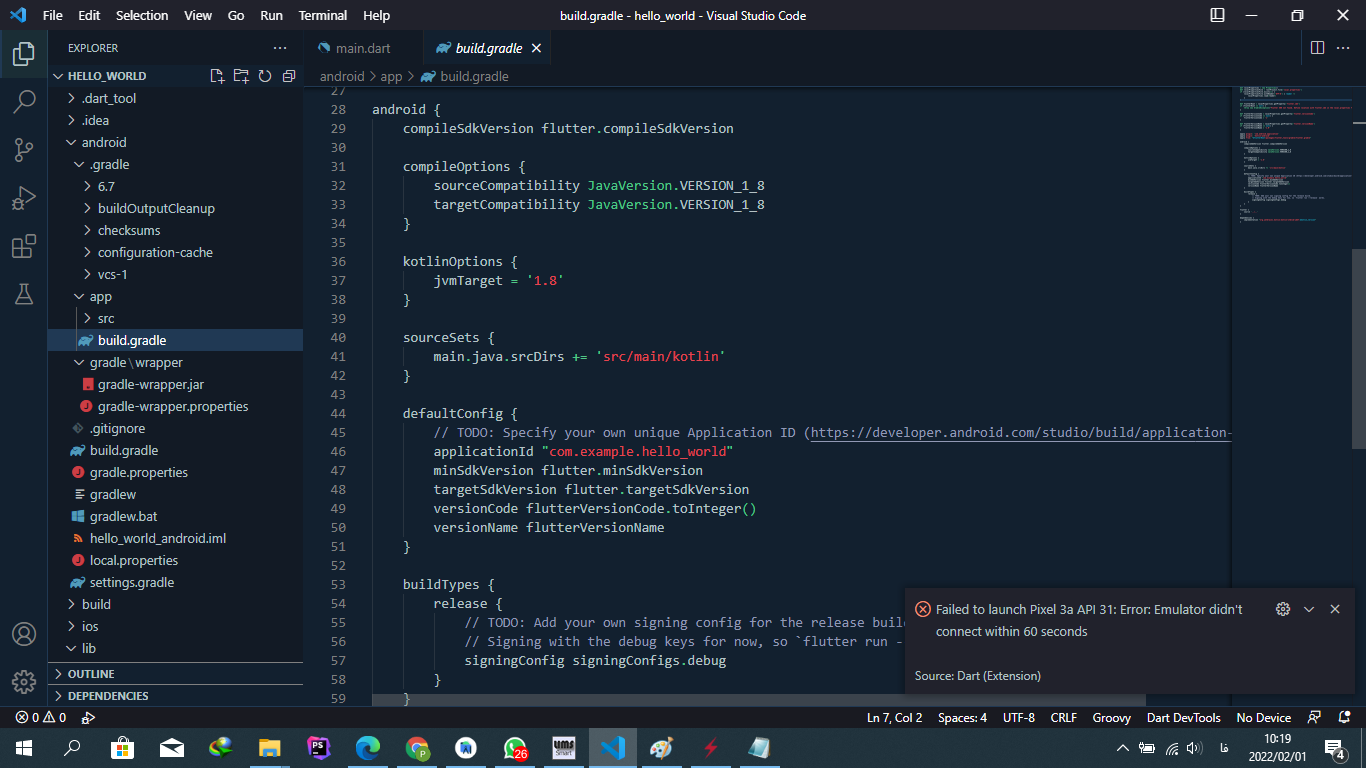Change line endings via CRLF
Image resolution: width=1366 pixels, height=768 pixels.
tap(1064, 718)
